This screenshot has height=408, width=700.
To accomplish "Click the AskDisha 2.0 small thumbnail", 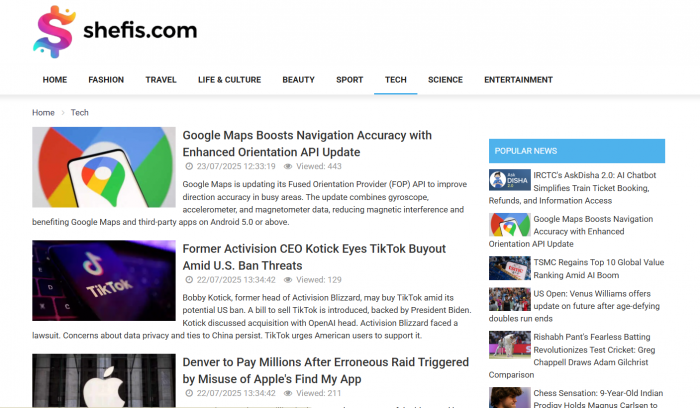I will click(x=509, y=180).
